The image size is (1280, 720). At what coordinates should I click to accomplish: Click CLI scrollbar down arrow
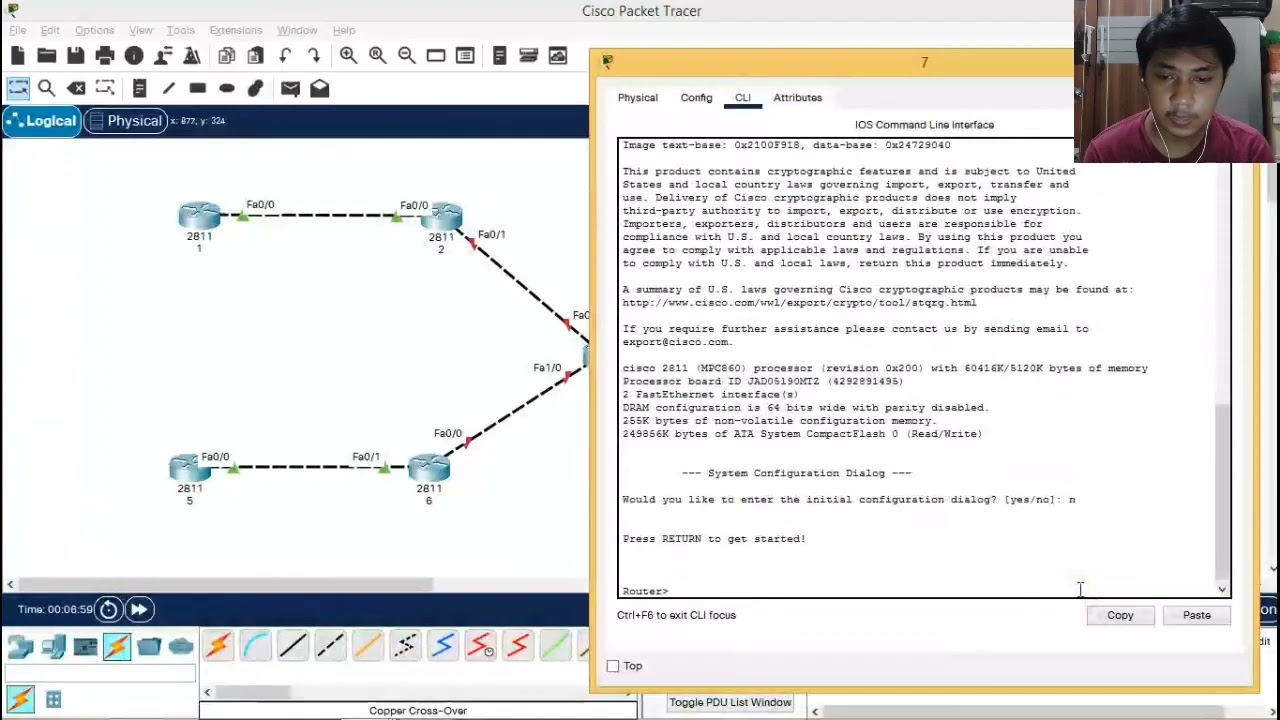pyautogui.click(x=1222, y=590)
